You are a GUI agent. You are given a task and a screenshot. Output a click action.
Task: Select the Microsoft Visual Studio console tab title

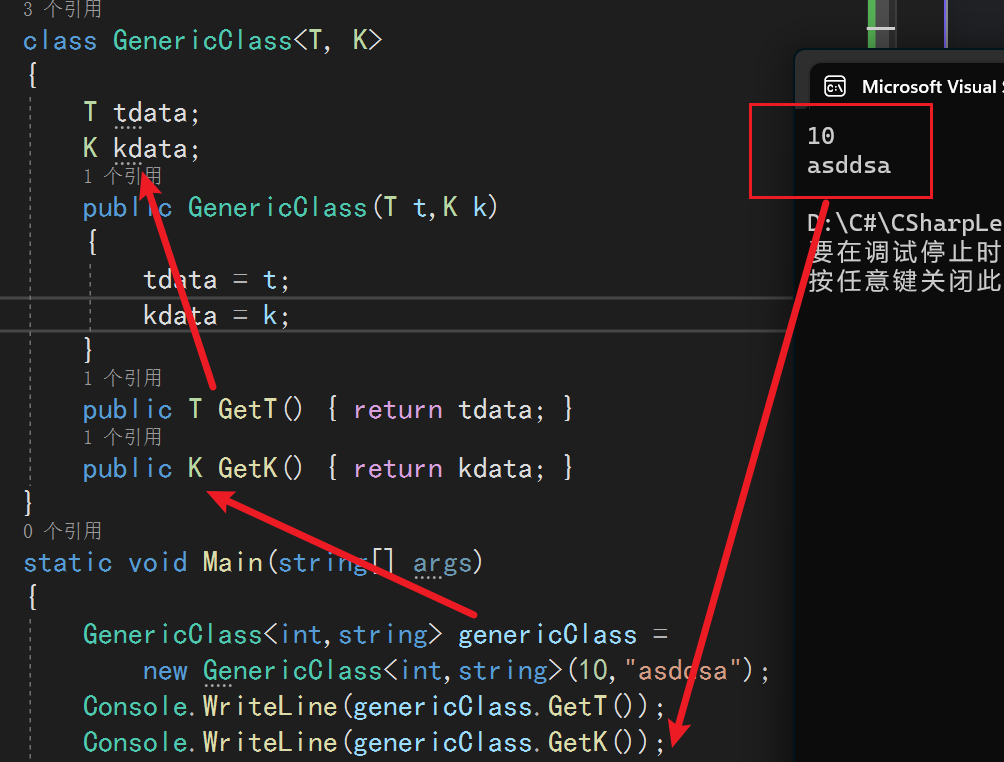click(x=930, y=87)
